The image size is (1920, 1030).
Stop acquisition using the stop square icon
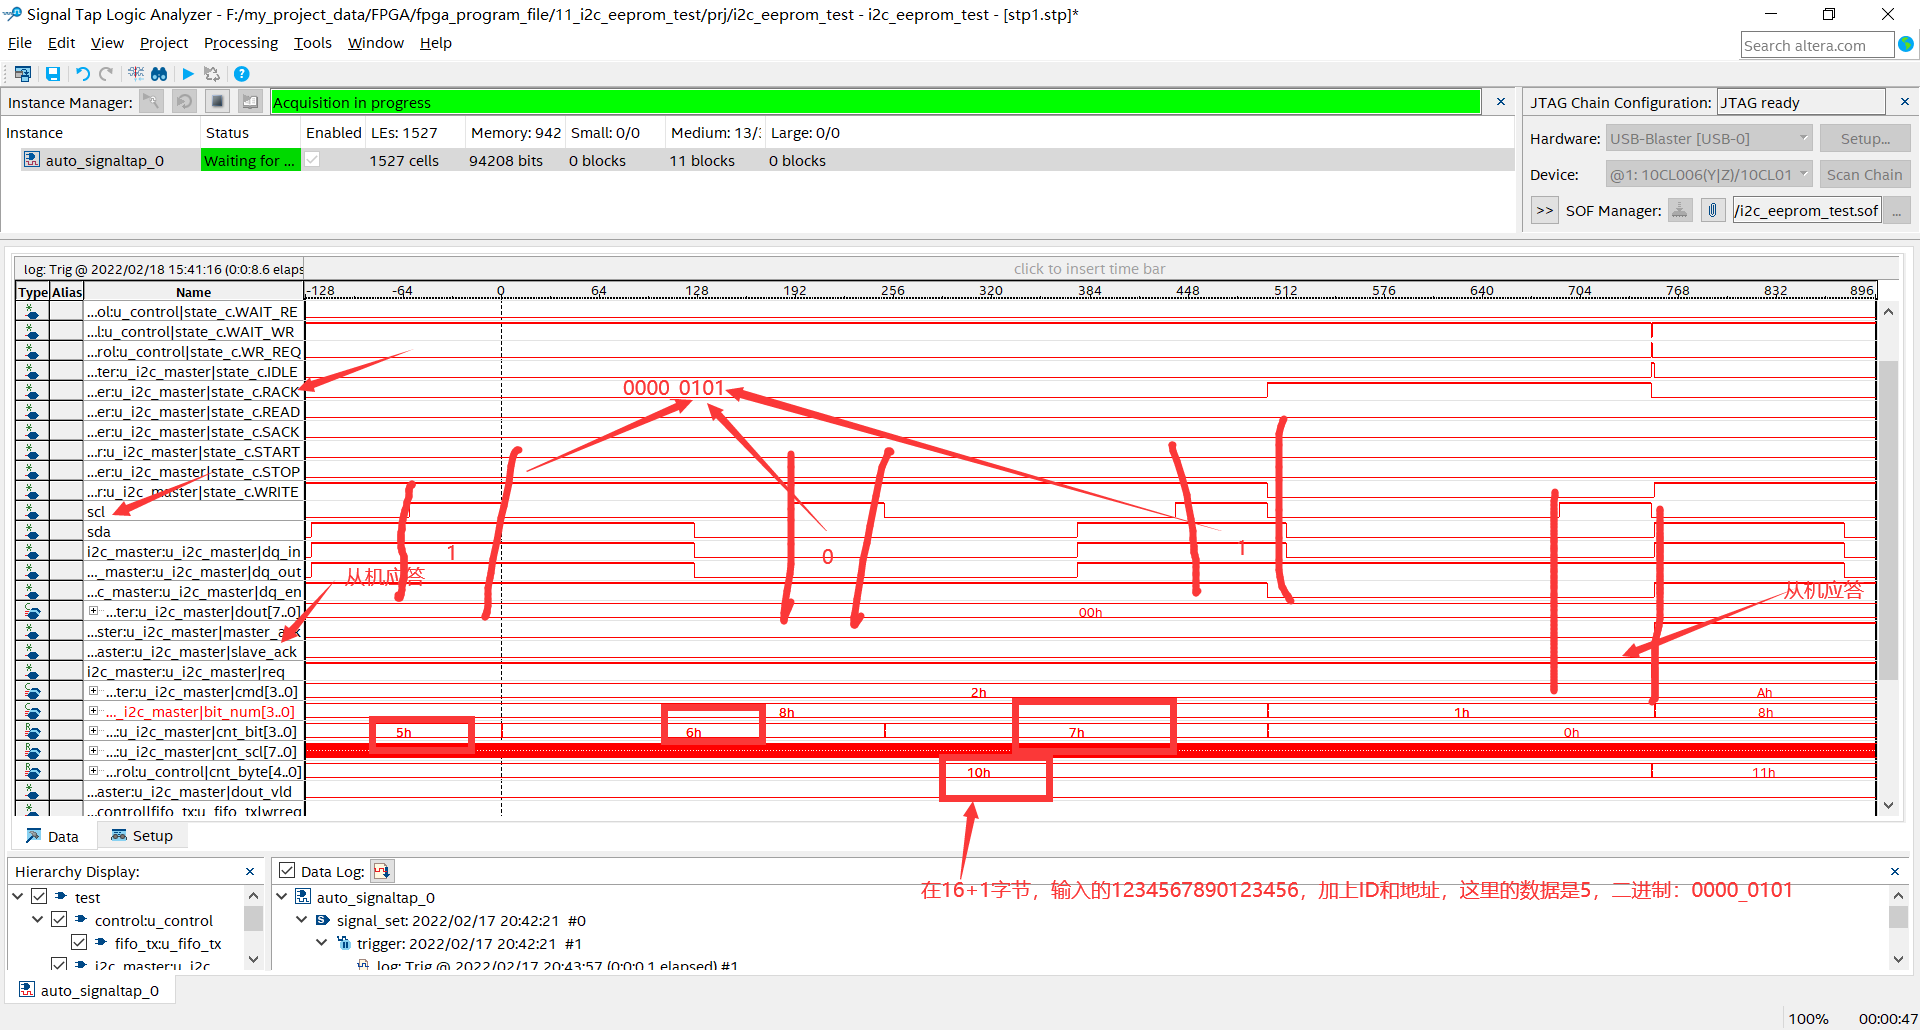click(x=217, y=101)
